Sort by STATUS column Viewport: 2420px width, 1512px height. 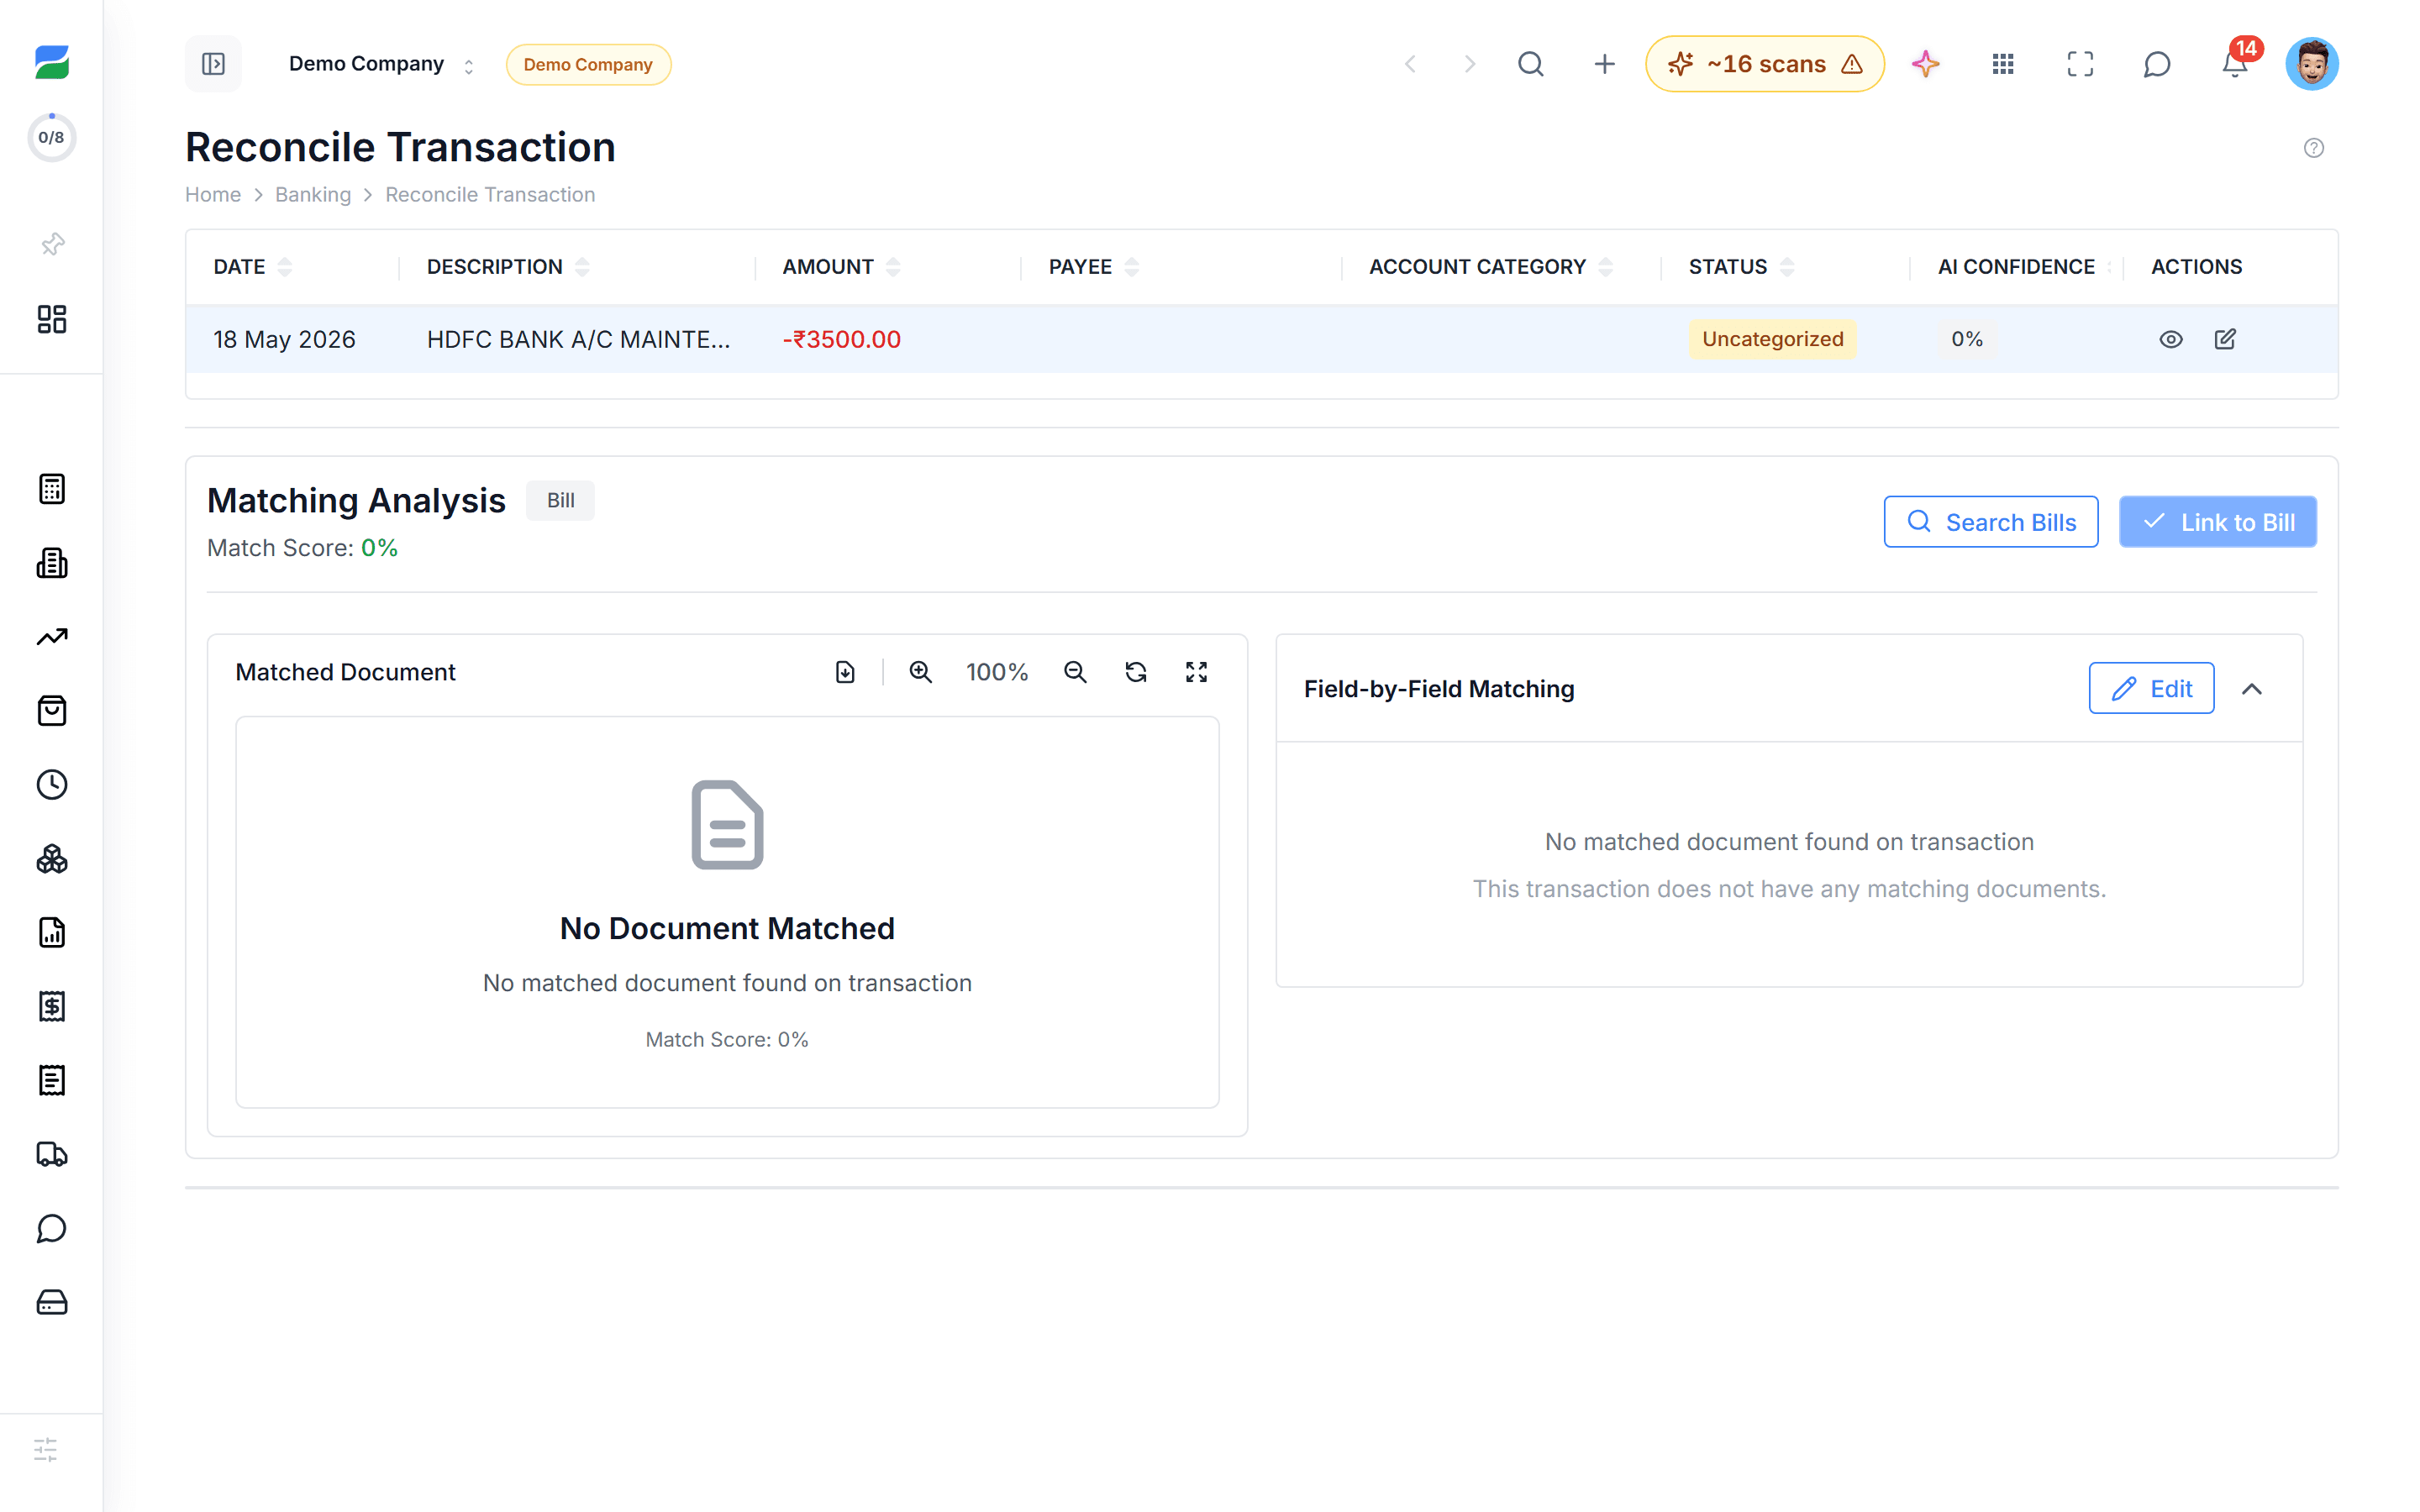(1741, 267)
